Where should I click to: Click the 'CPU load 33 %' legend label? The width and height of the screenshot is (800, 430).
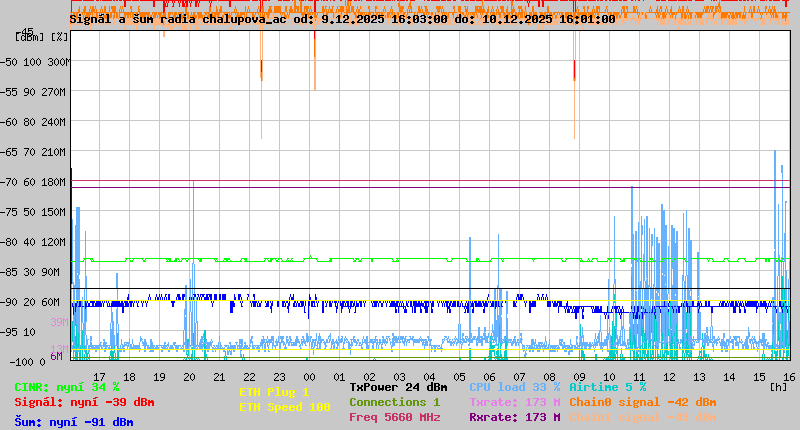(x=515, y=387)
